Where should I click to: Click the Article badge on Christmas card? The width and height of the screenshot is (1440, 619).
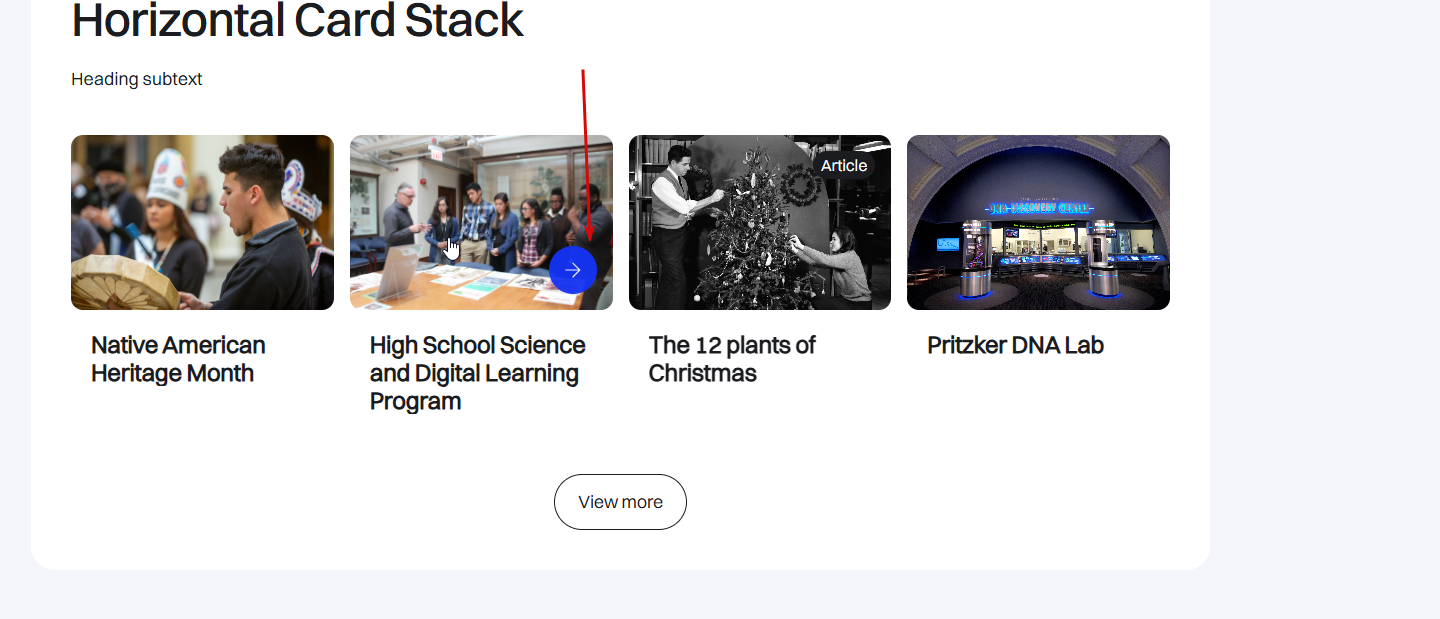click(x=843, y=166)
